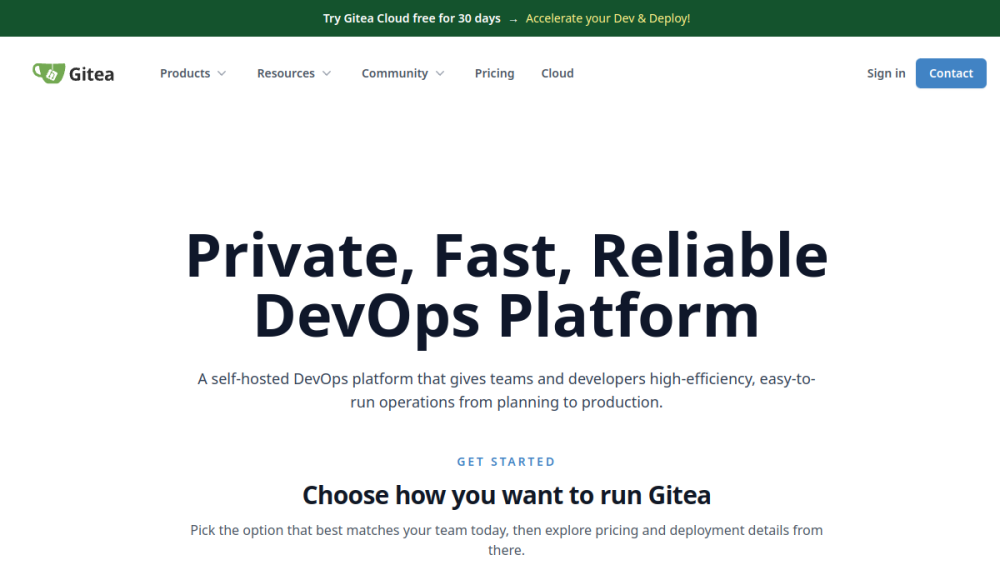Click the GET STARTED label
This screenshot has height=583, width=1000.
point(506,462)
